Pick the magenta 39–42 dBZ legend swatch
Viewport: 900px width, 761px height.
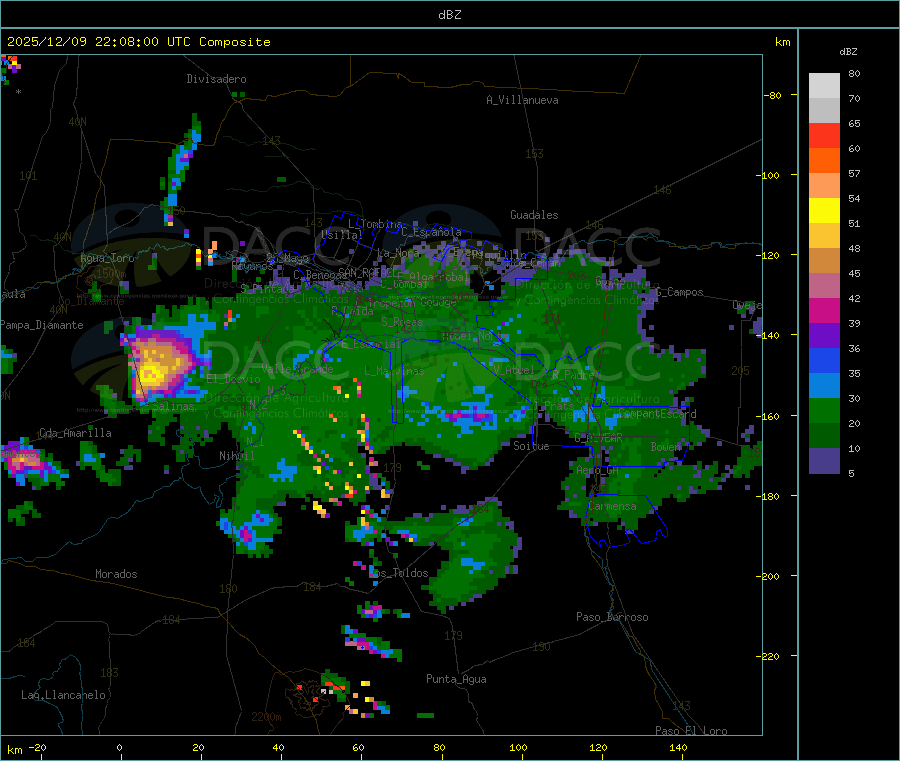(824, 310)
